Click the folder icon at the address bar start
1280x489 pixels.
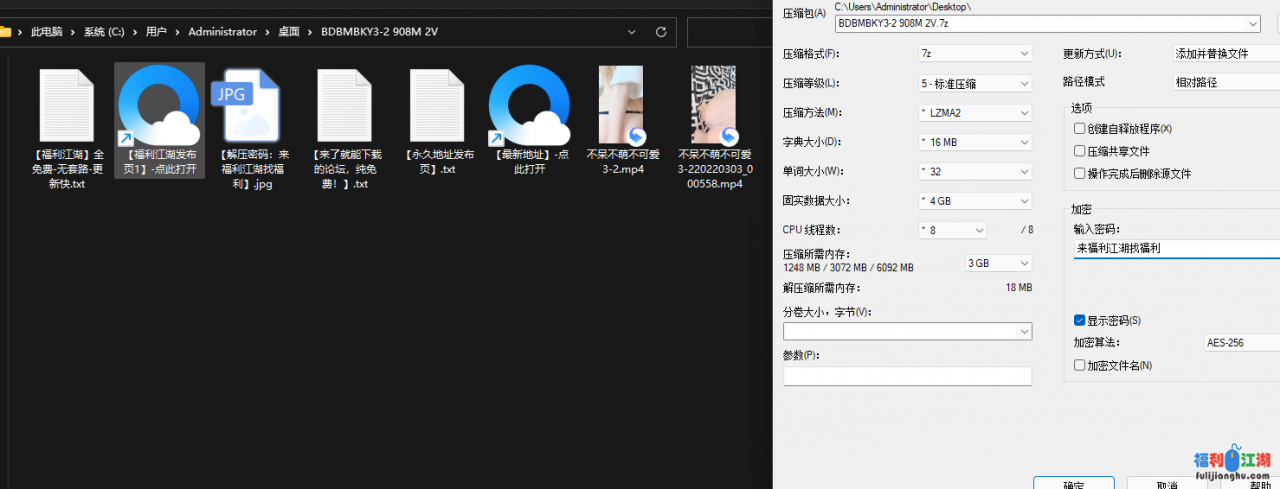pos(6,31)
